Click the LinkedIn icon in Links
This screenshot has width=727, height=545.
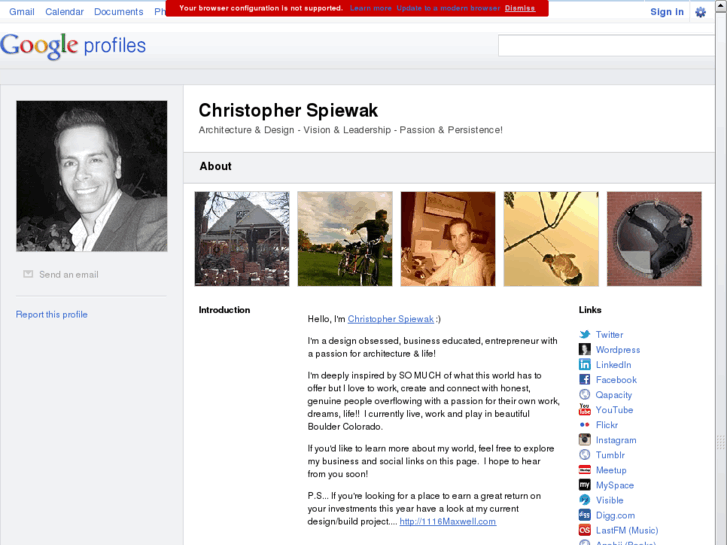(585, 365)
